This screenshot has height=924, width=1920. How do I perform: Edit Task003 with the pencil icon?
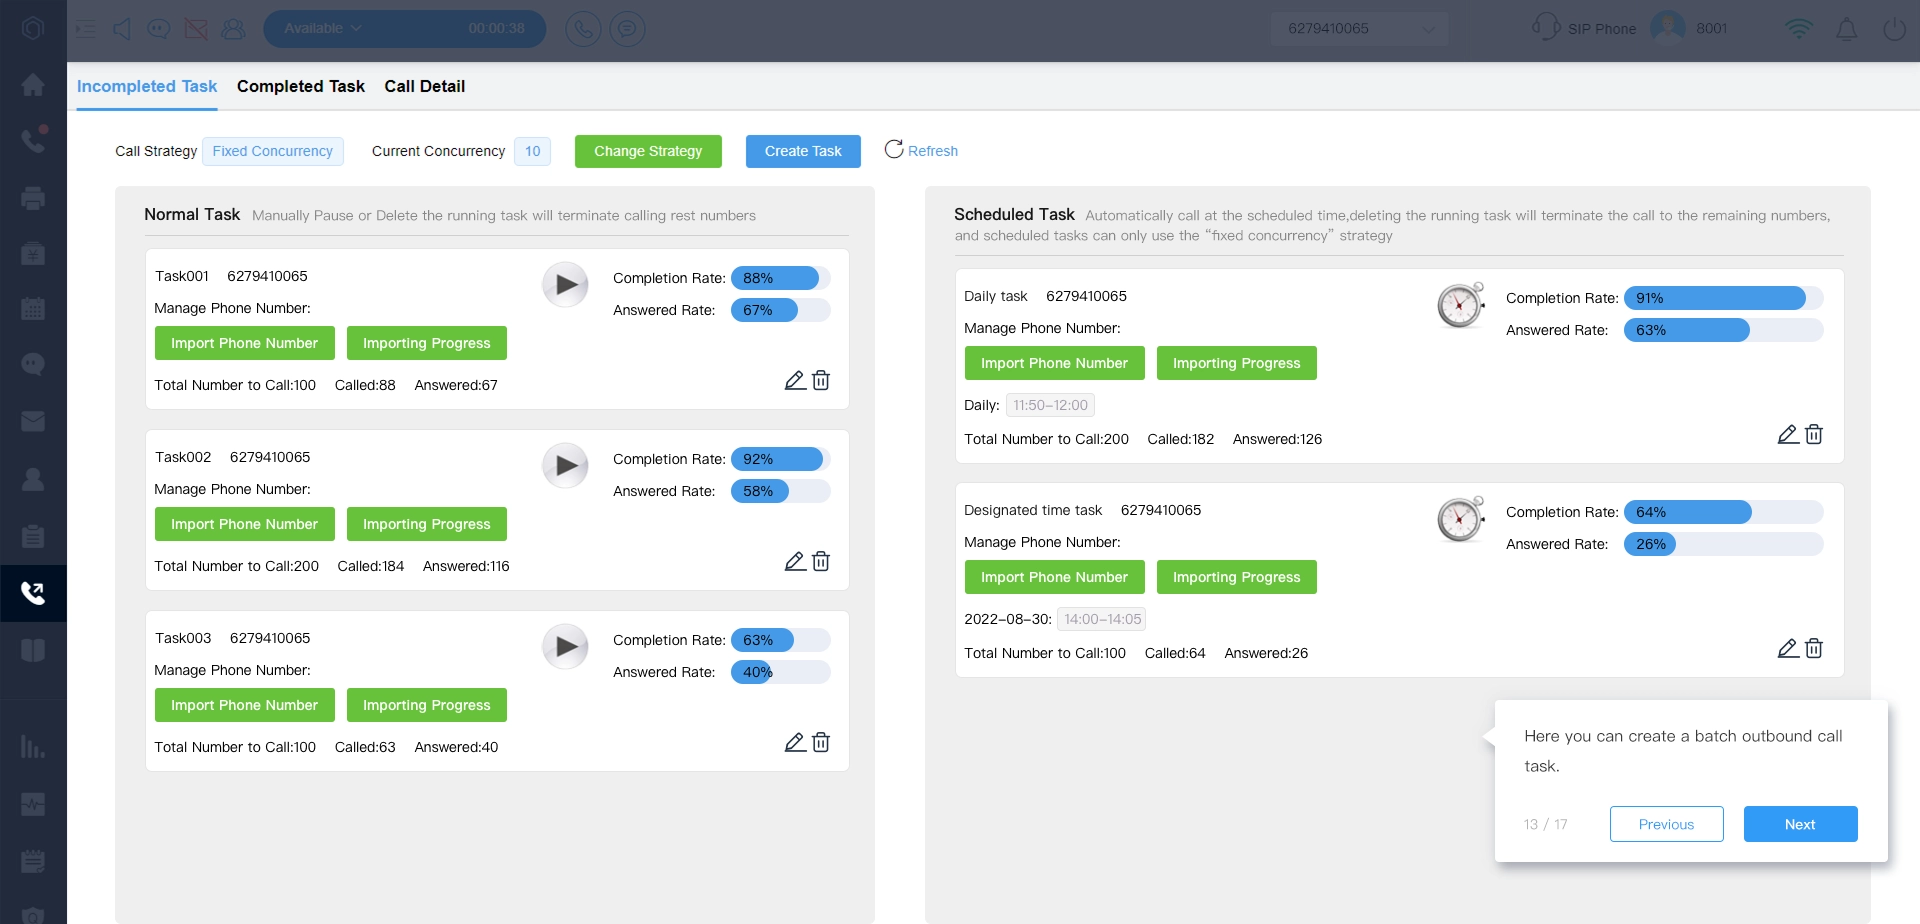pos(795,742)
